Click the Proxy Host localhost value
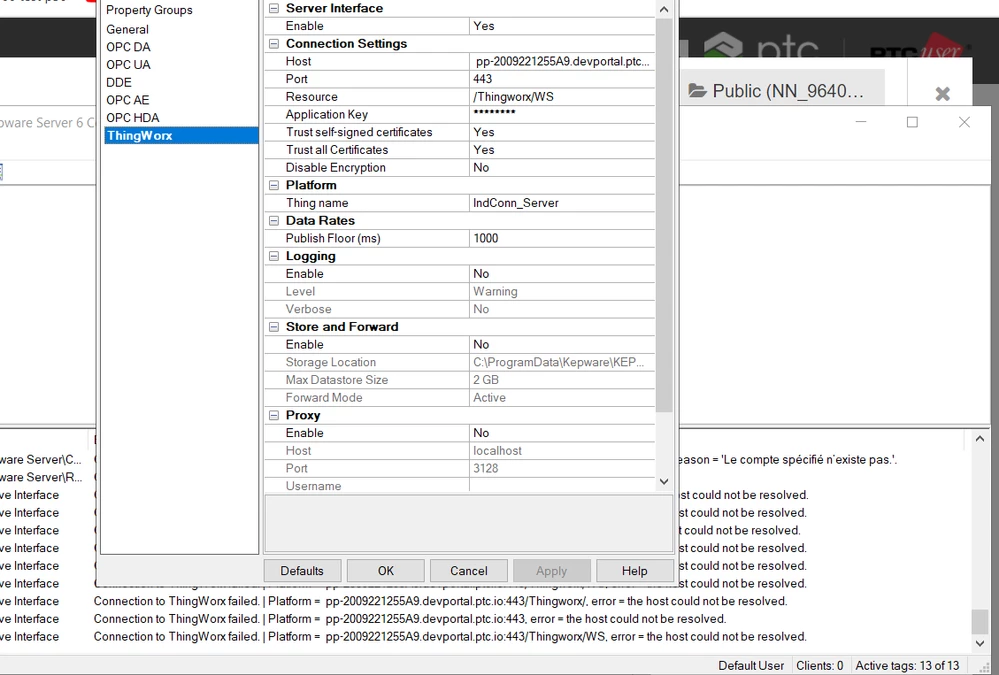The height and width of the screenshot is (675, 999). [562, 451]
